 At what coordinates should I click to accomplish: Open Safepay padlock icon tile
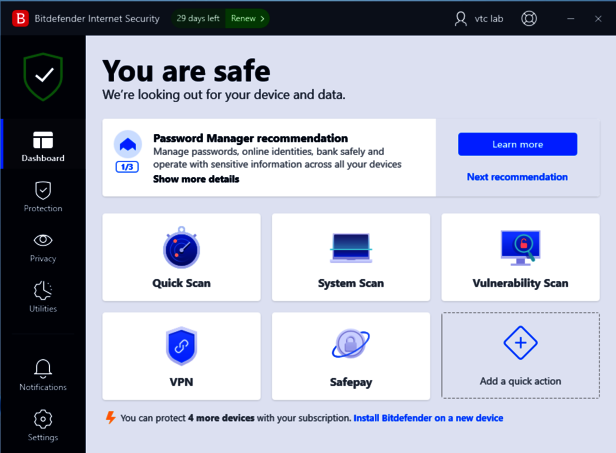(x=351, y=346)
